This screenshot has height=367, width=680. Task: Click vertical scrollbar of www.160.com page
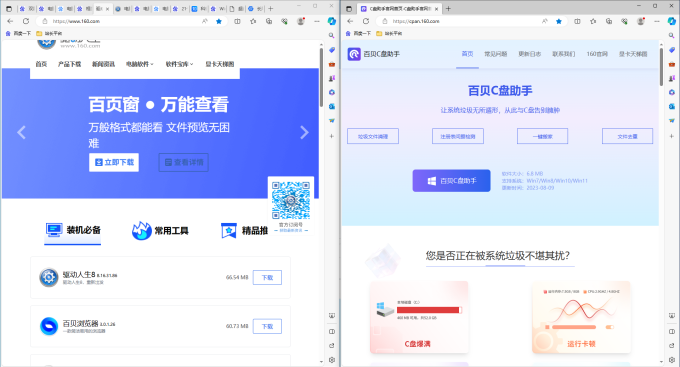(x=321, y=77)
